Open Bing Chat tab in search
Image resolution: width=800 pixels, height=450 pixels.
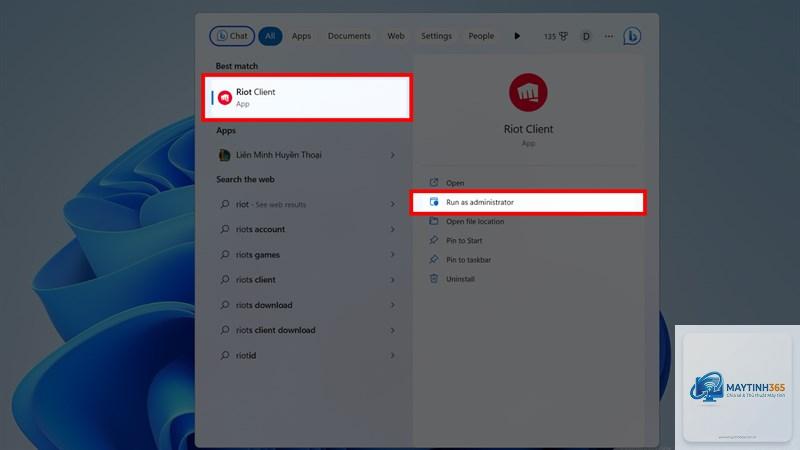(x=232, y=36)
